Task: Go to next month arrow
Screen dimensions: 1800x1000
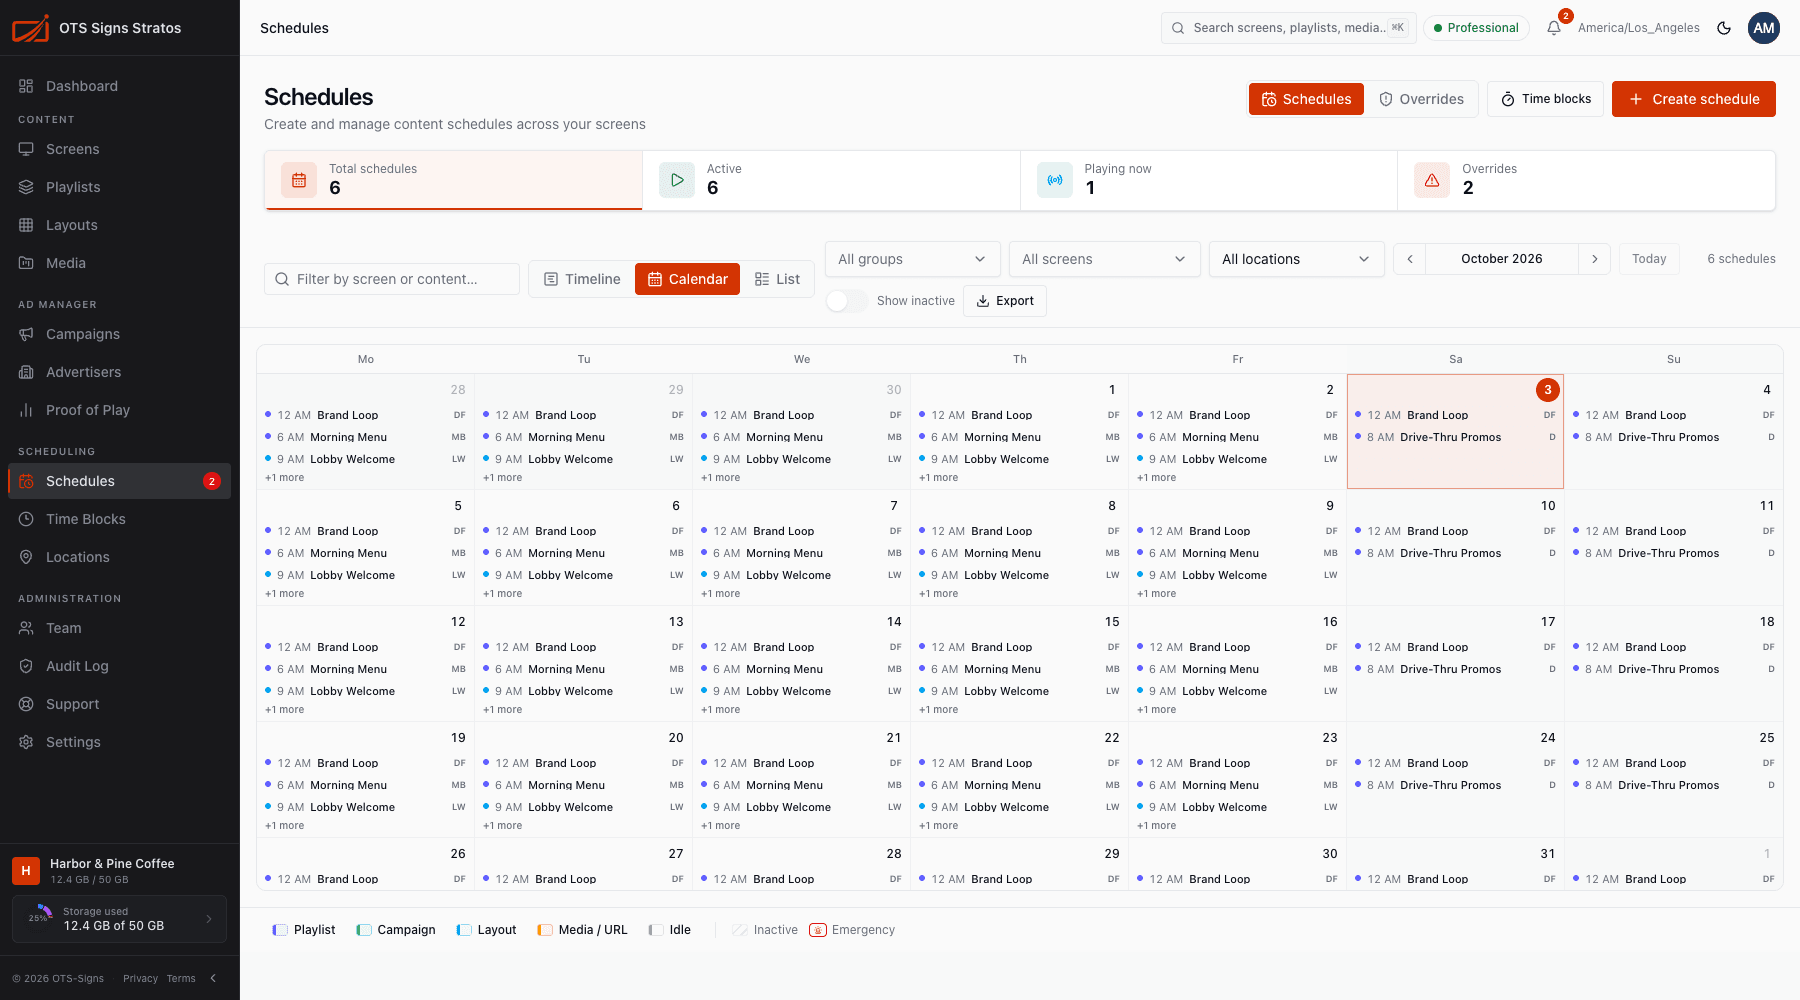Action: point(1595,259)
